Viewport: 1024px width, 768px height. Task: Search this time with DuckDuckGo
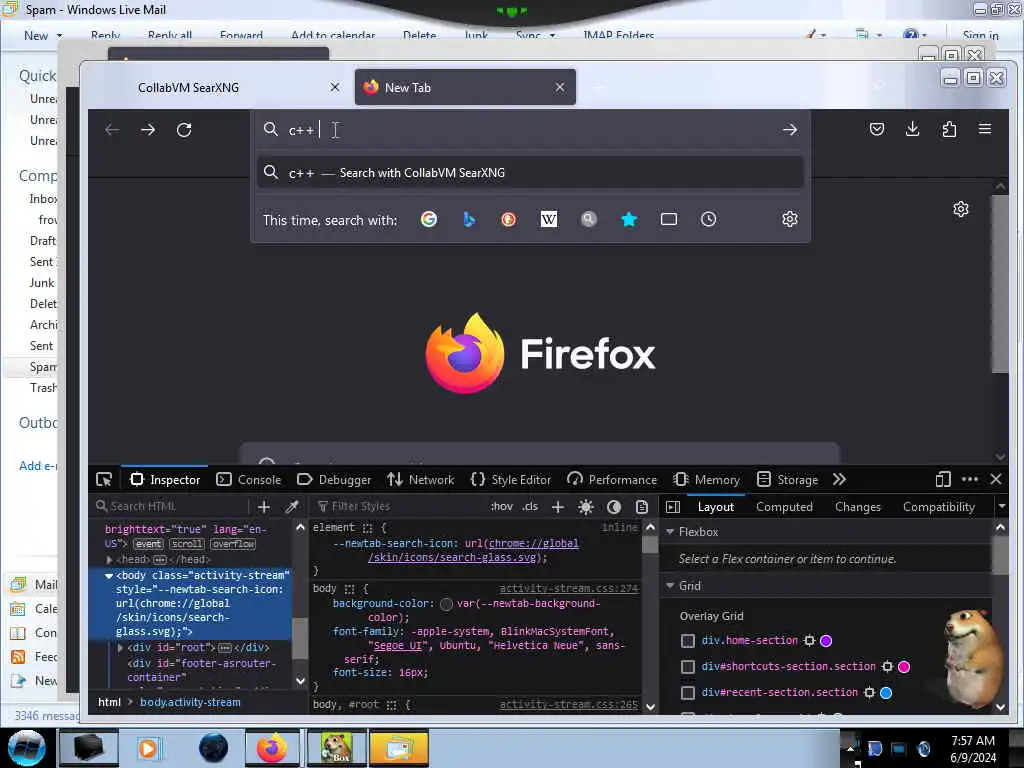click(508, 219)
